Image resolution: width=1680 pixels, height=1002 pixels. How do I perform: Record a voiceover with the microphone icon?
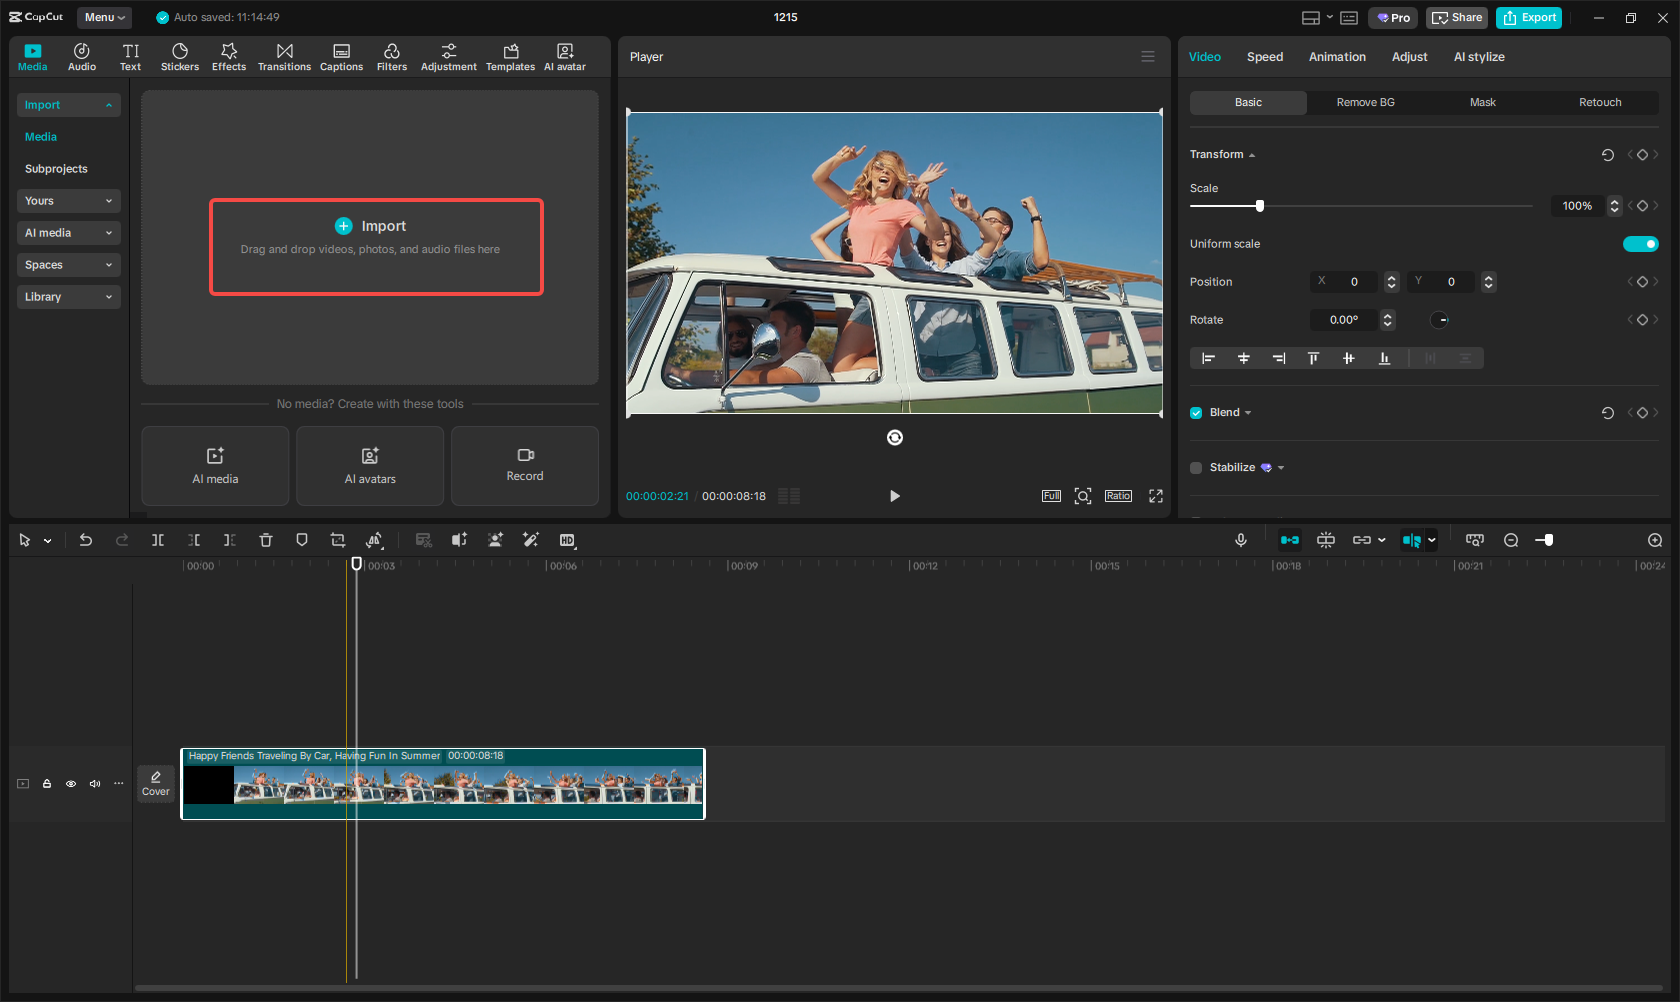[1240, 540]
